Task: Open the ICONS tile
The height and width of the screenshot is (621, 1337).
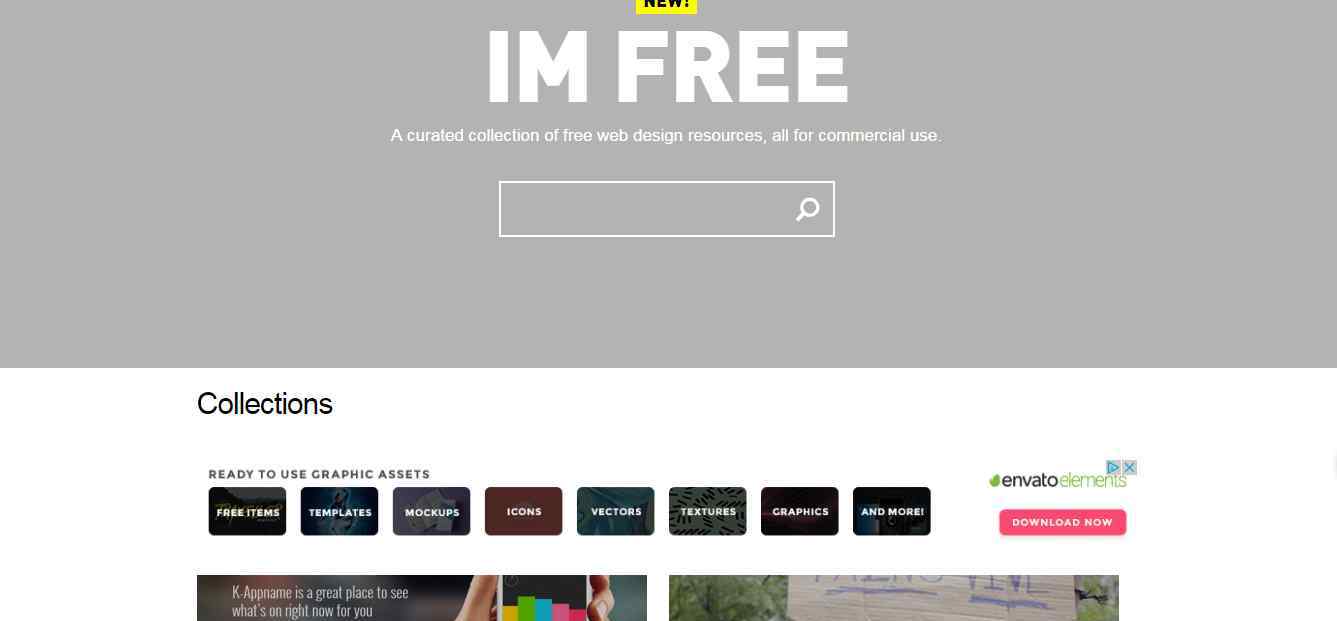Action: 523,511
